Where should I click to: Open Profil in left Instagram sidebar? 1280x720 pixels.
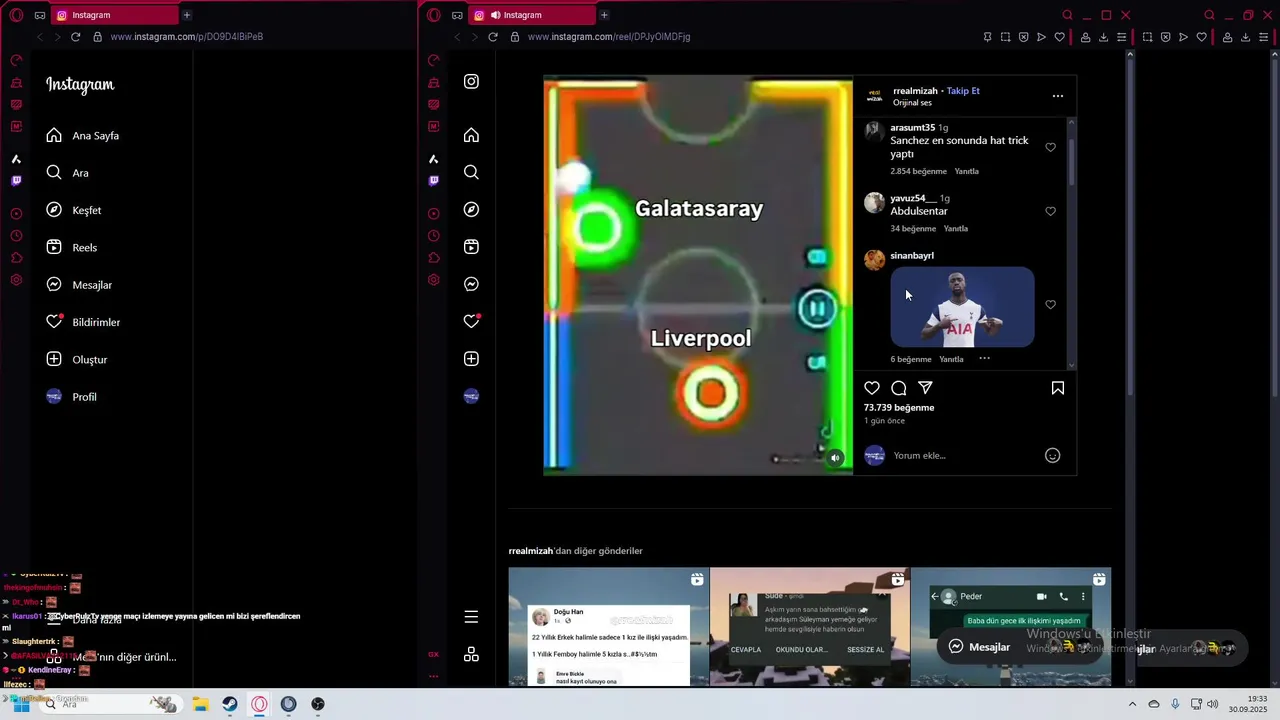click(72, 397)
